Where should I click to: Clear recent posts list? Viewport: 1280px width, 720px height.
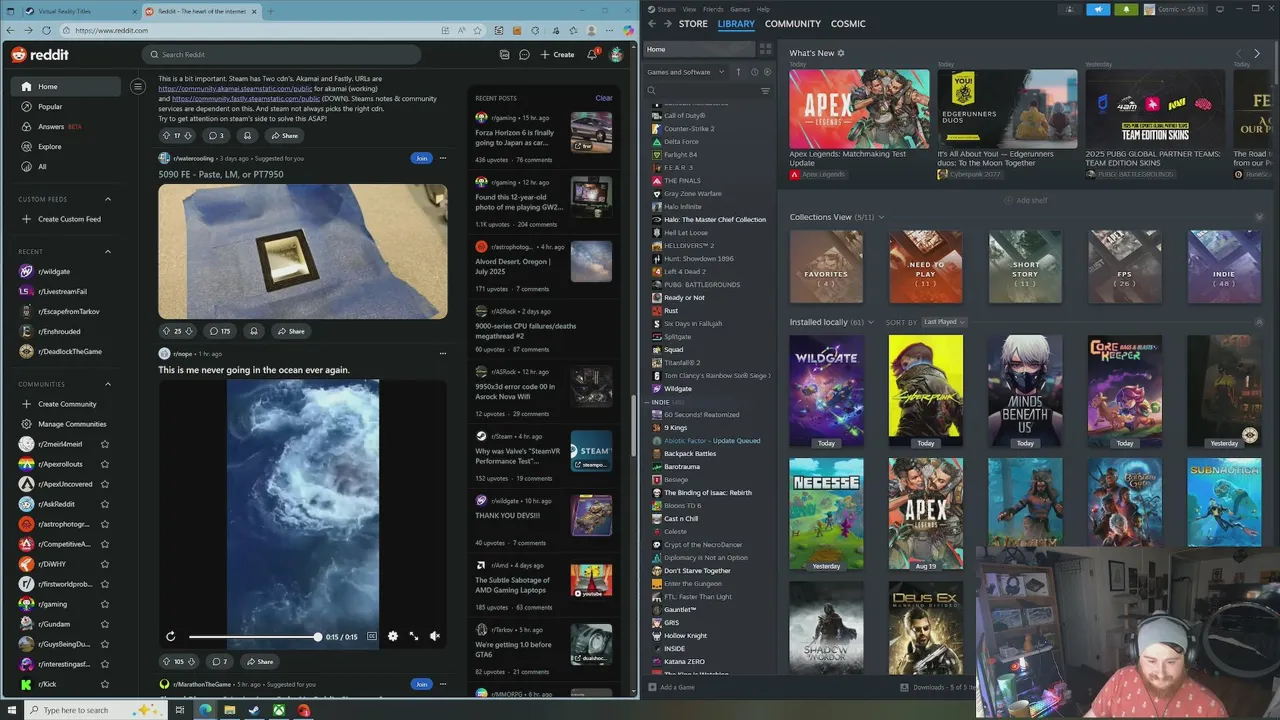(x=604, y=98)
